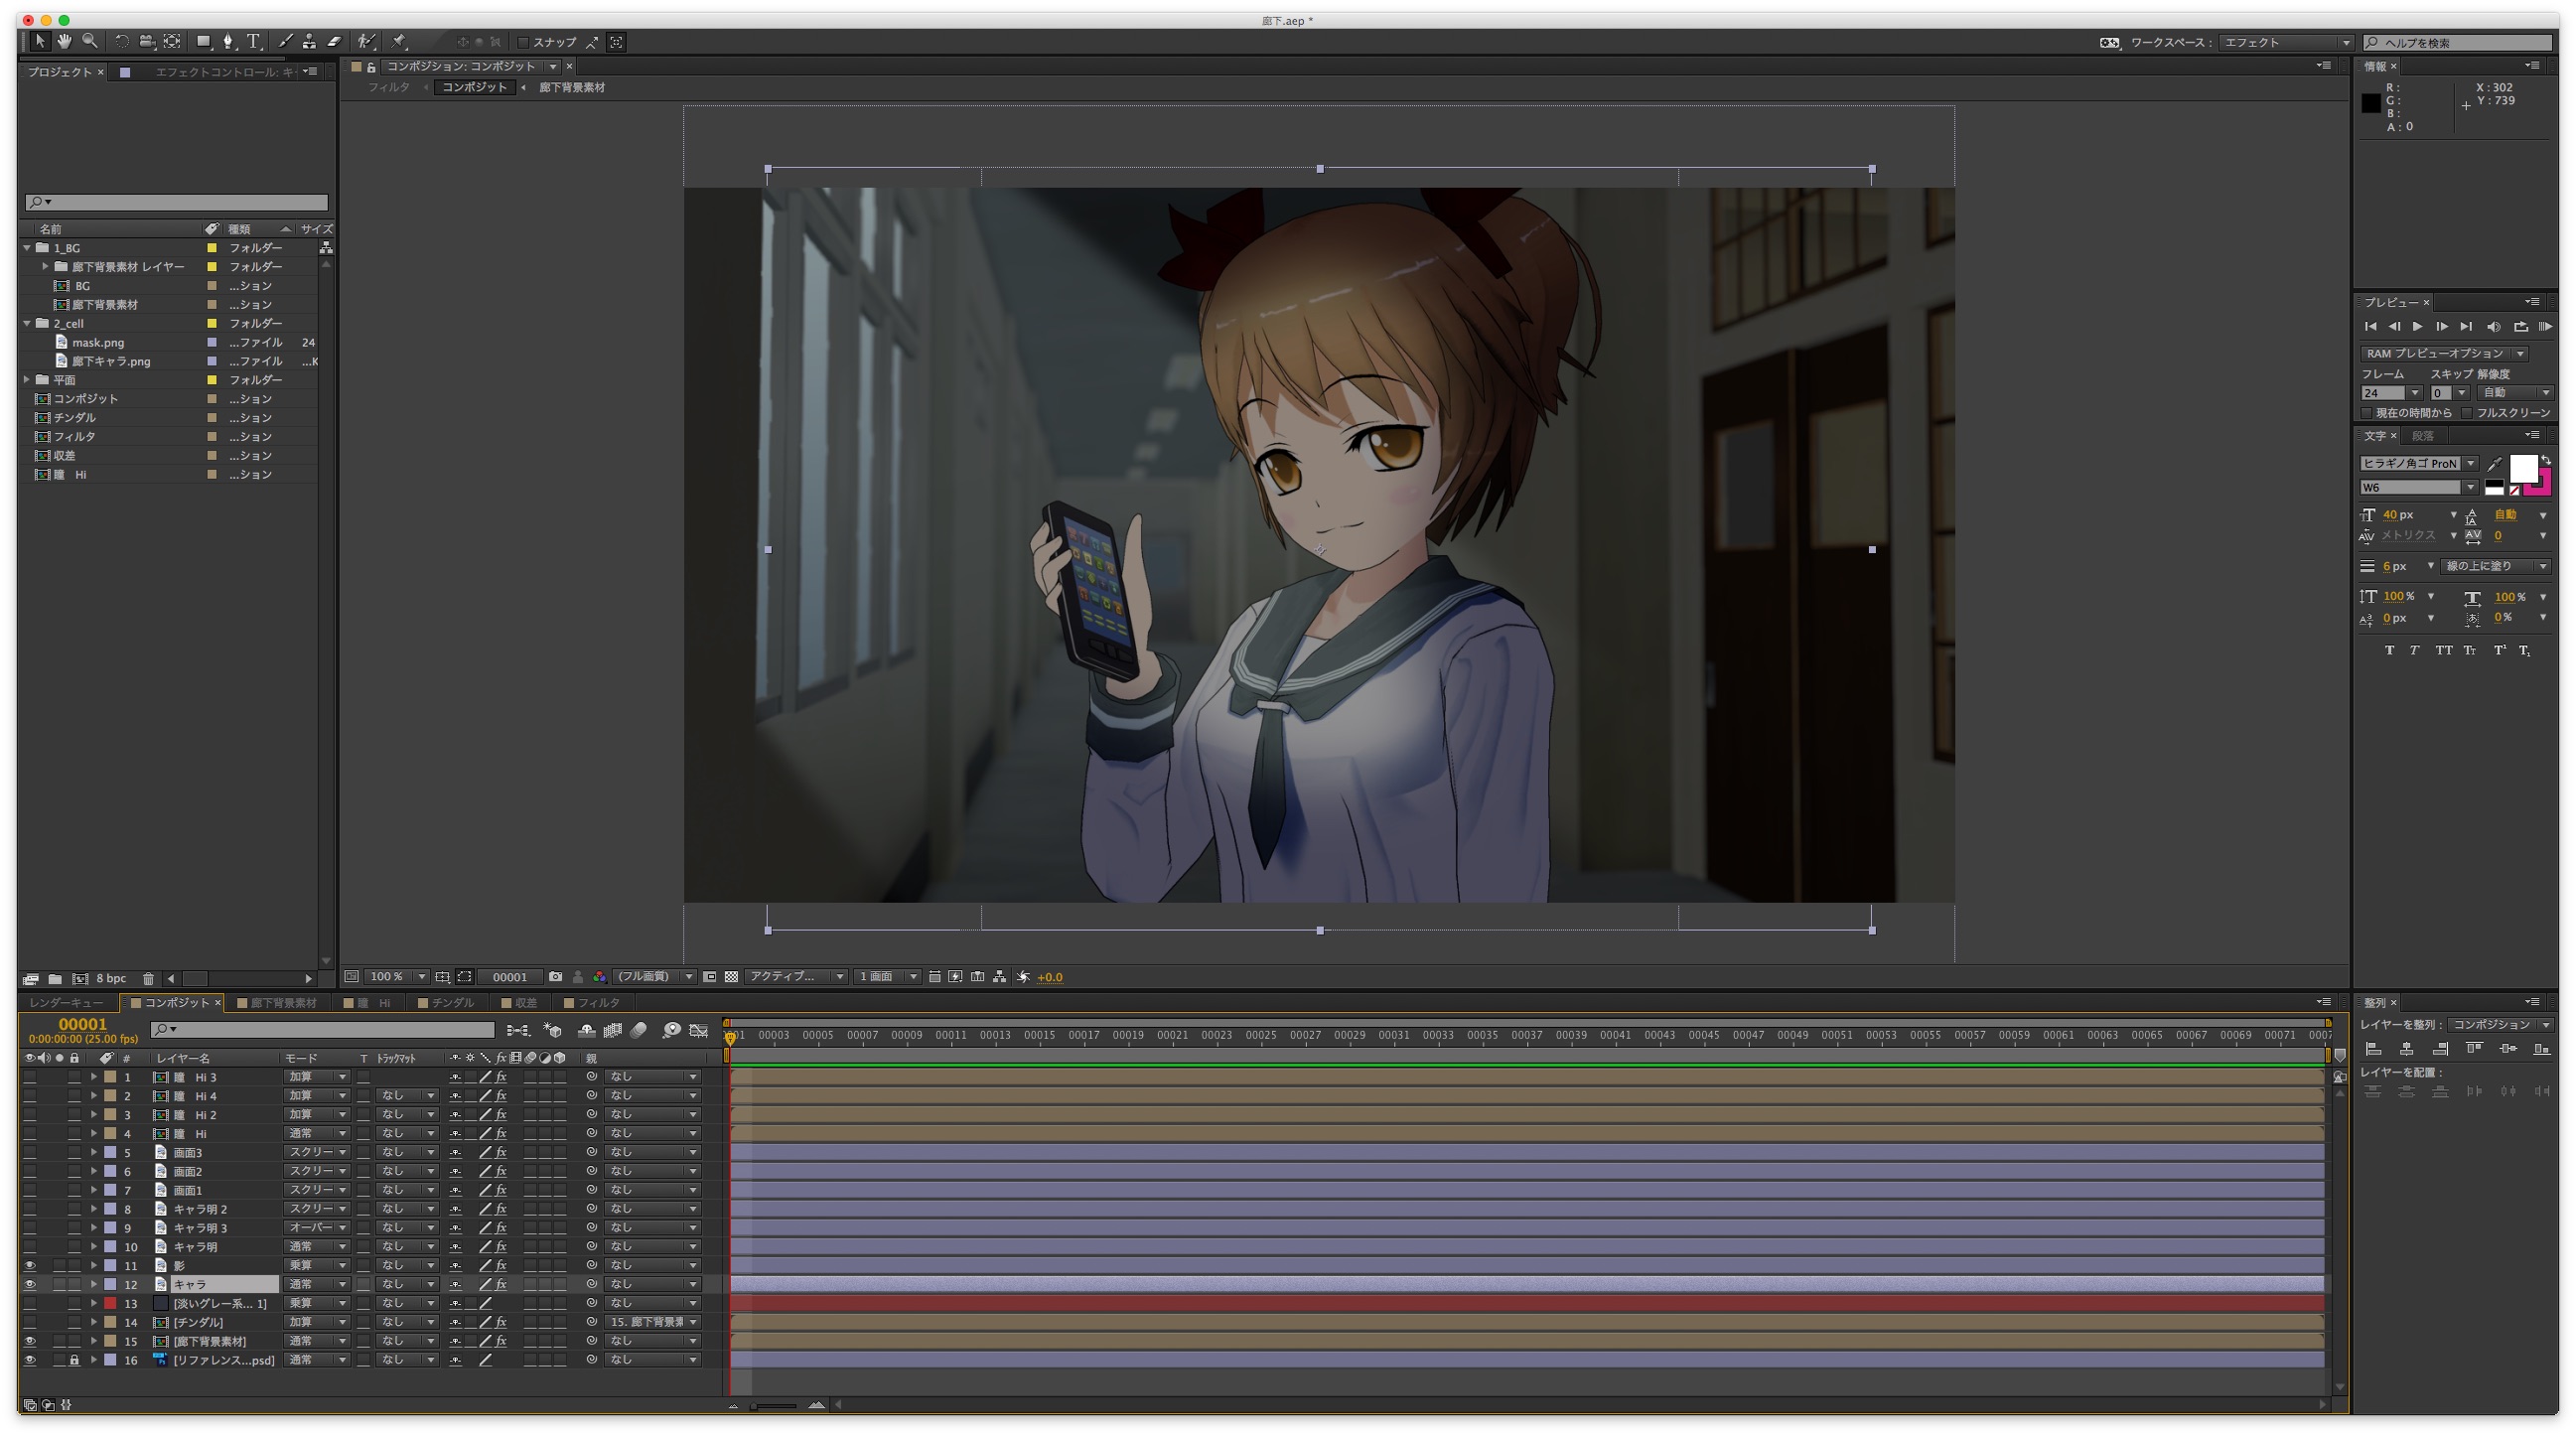
Task: Pick a color with the character eyedropper
Action: [2495, 463]
